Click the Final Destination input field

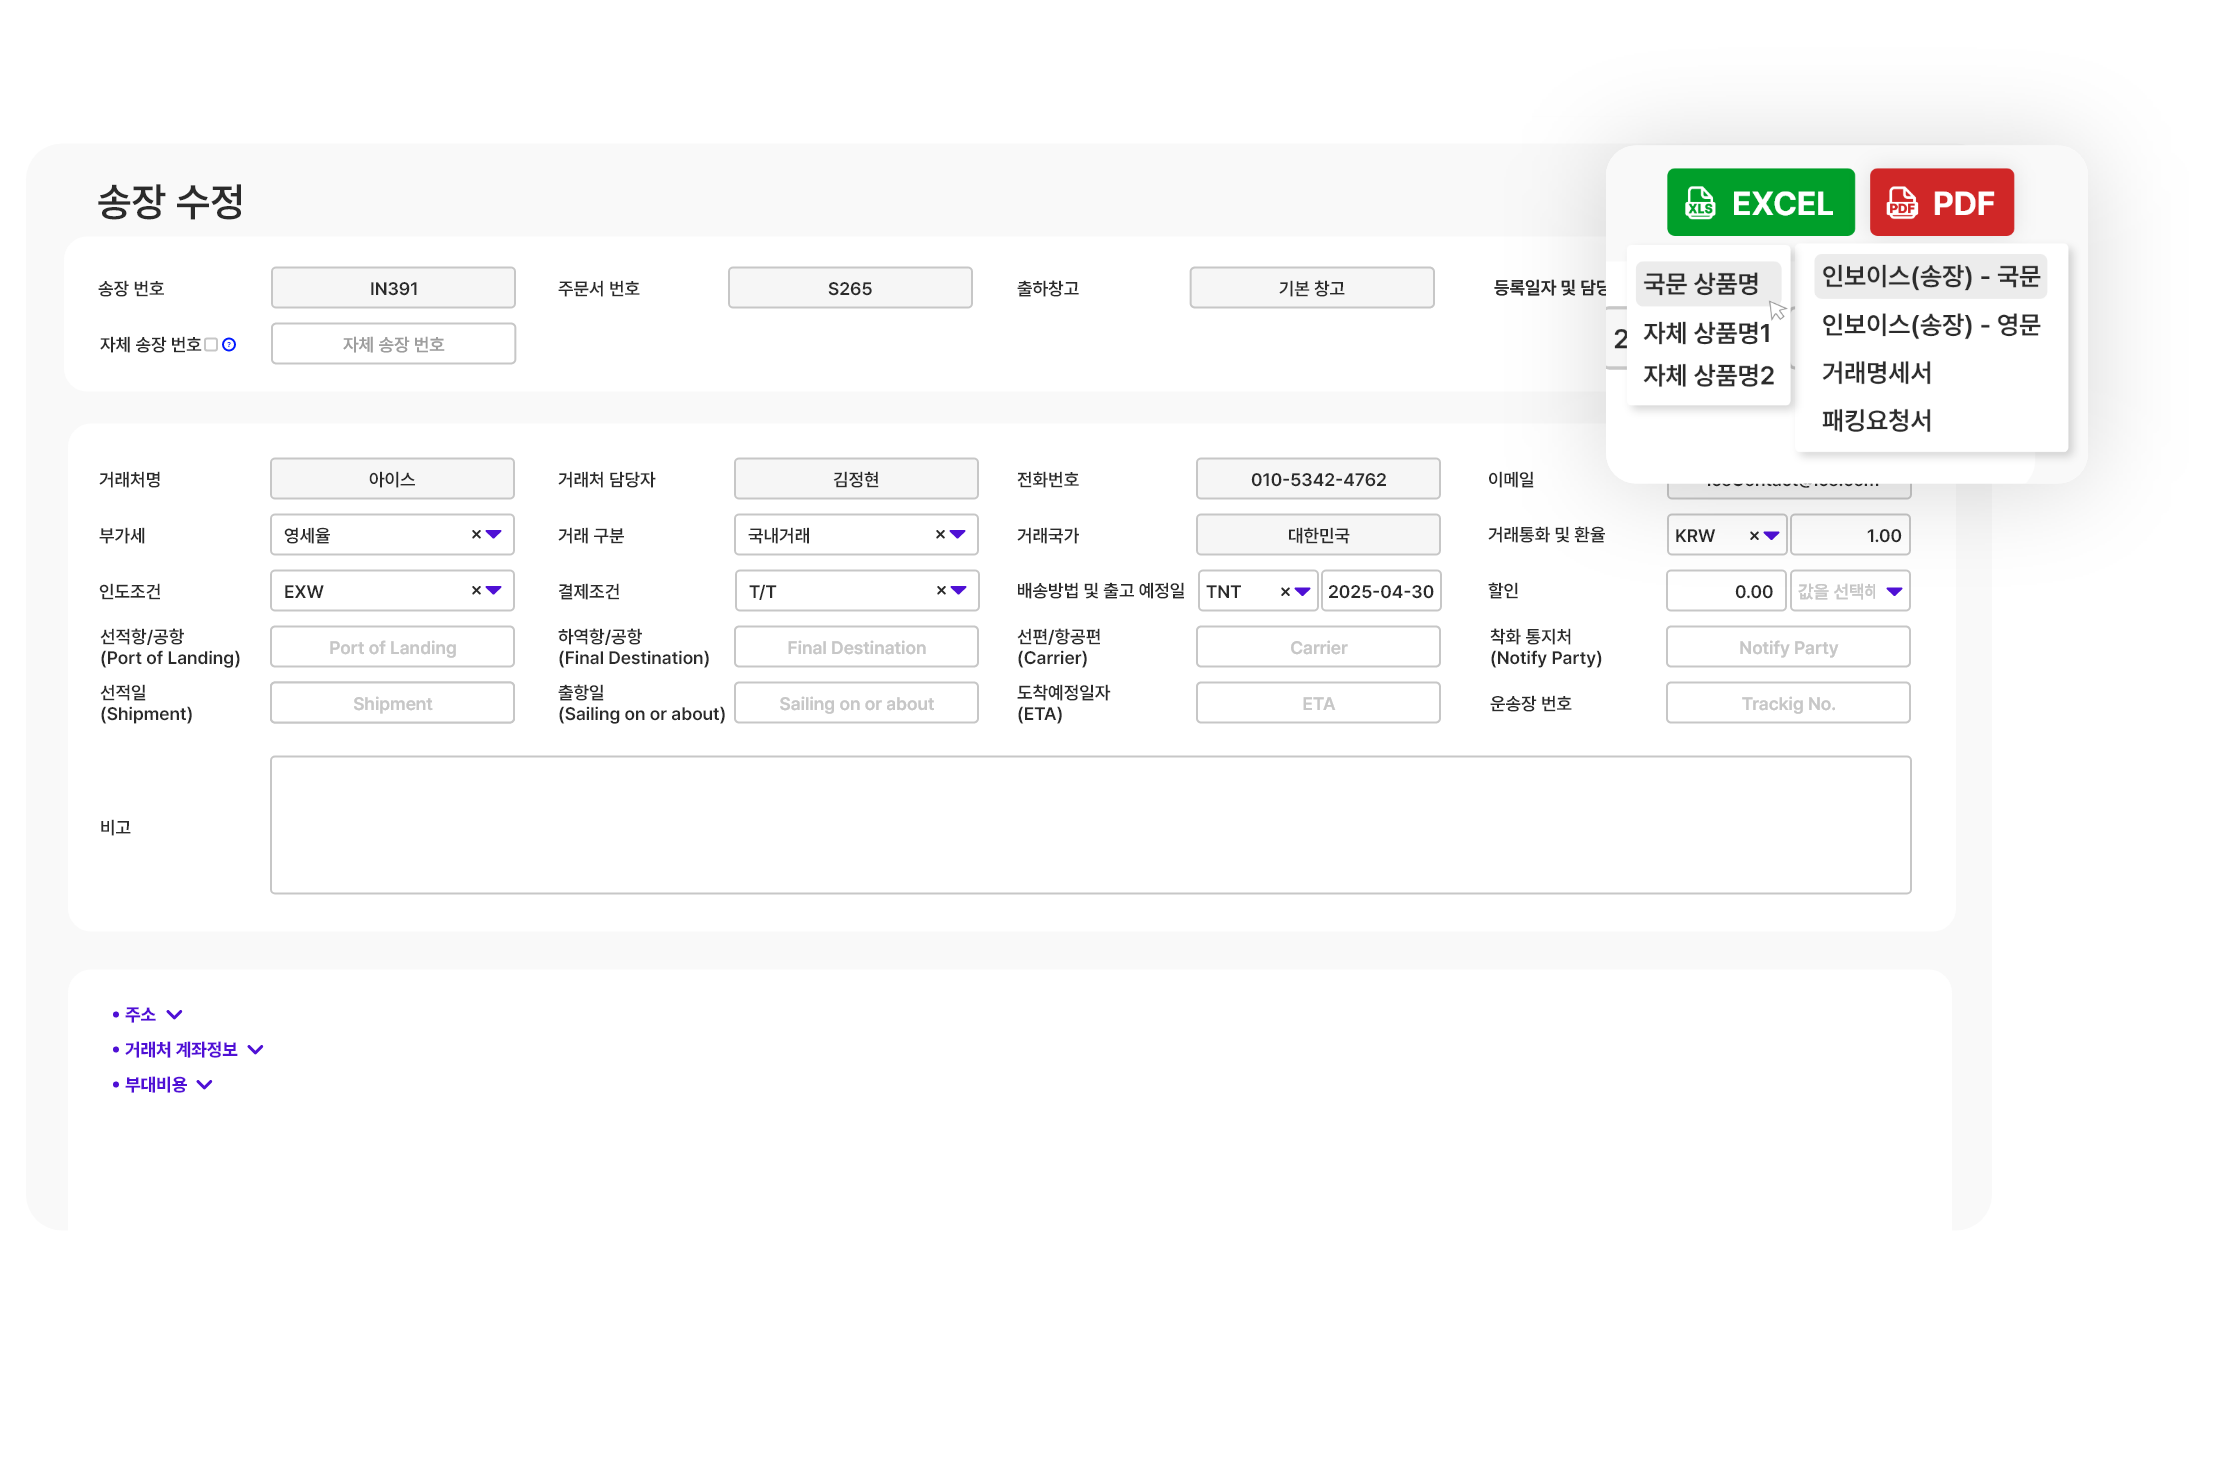tap(856, 646)
